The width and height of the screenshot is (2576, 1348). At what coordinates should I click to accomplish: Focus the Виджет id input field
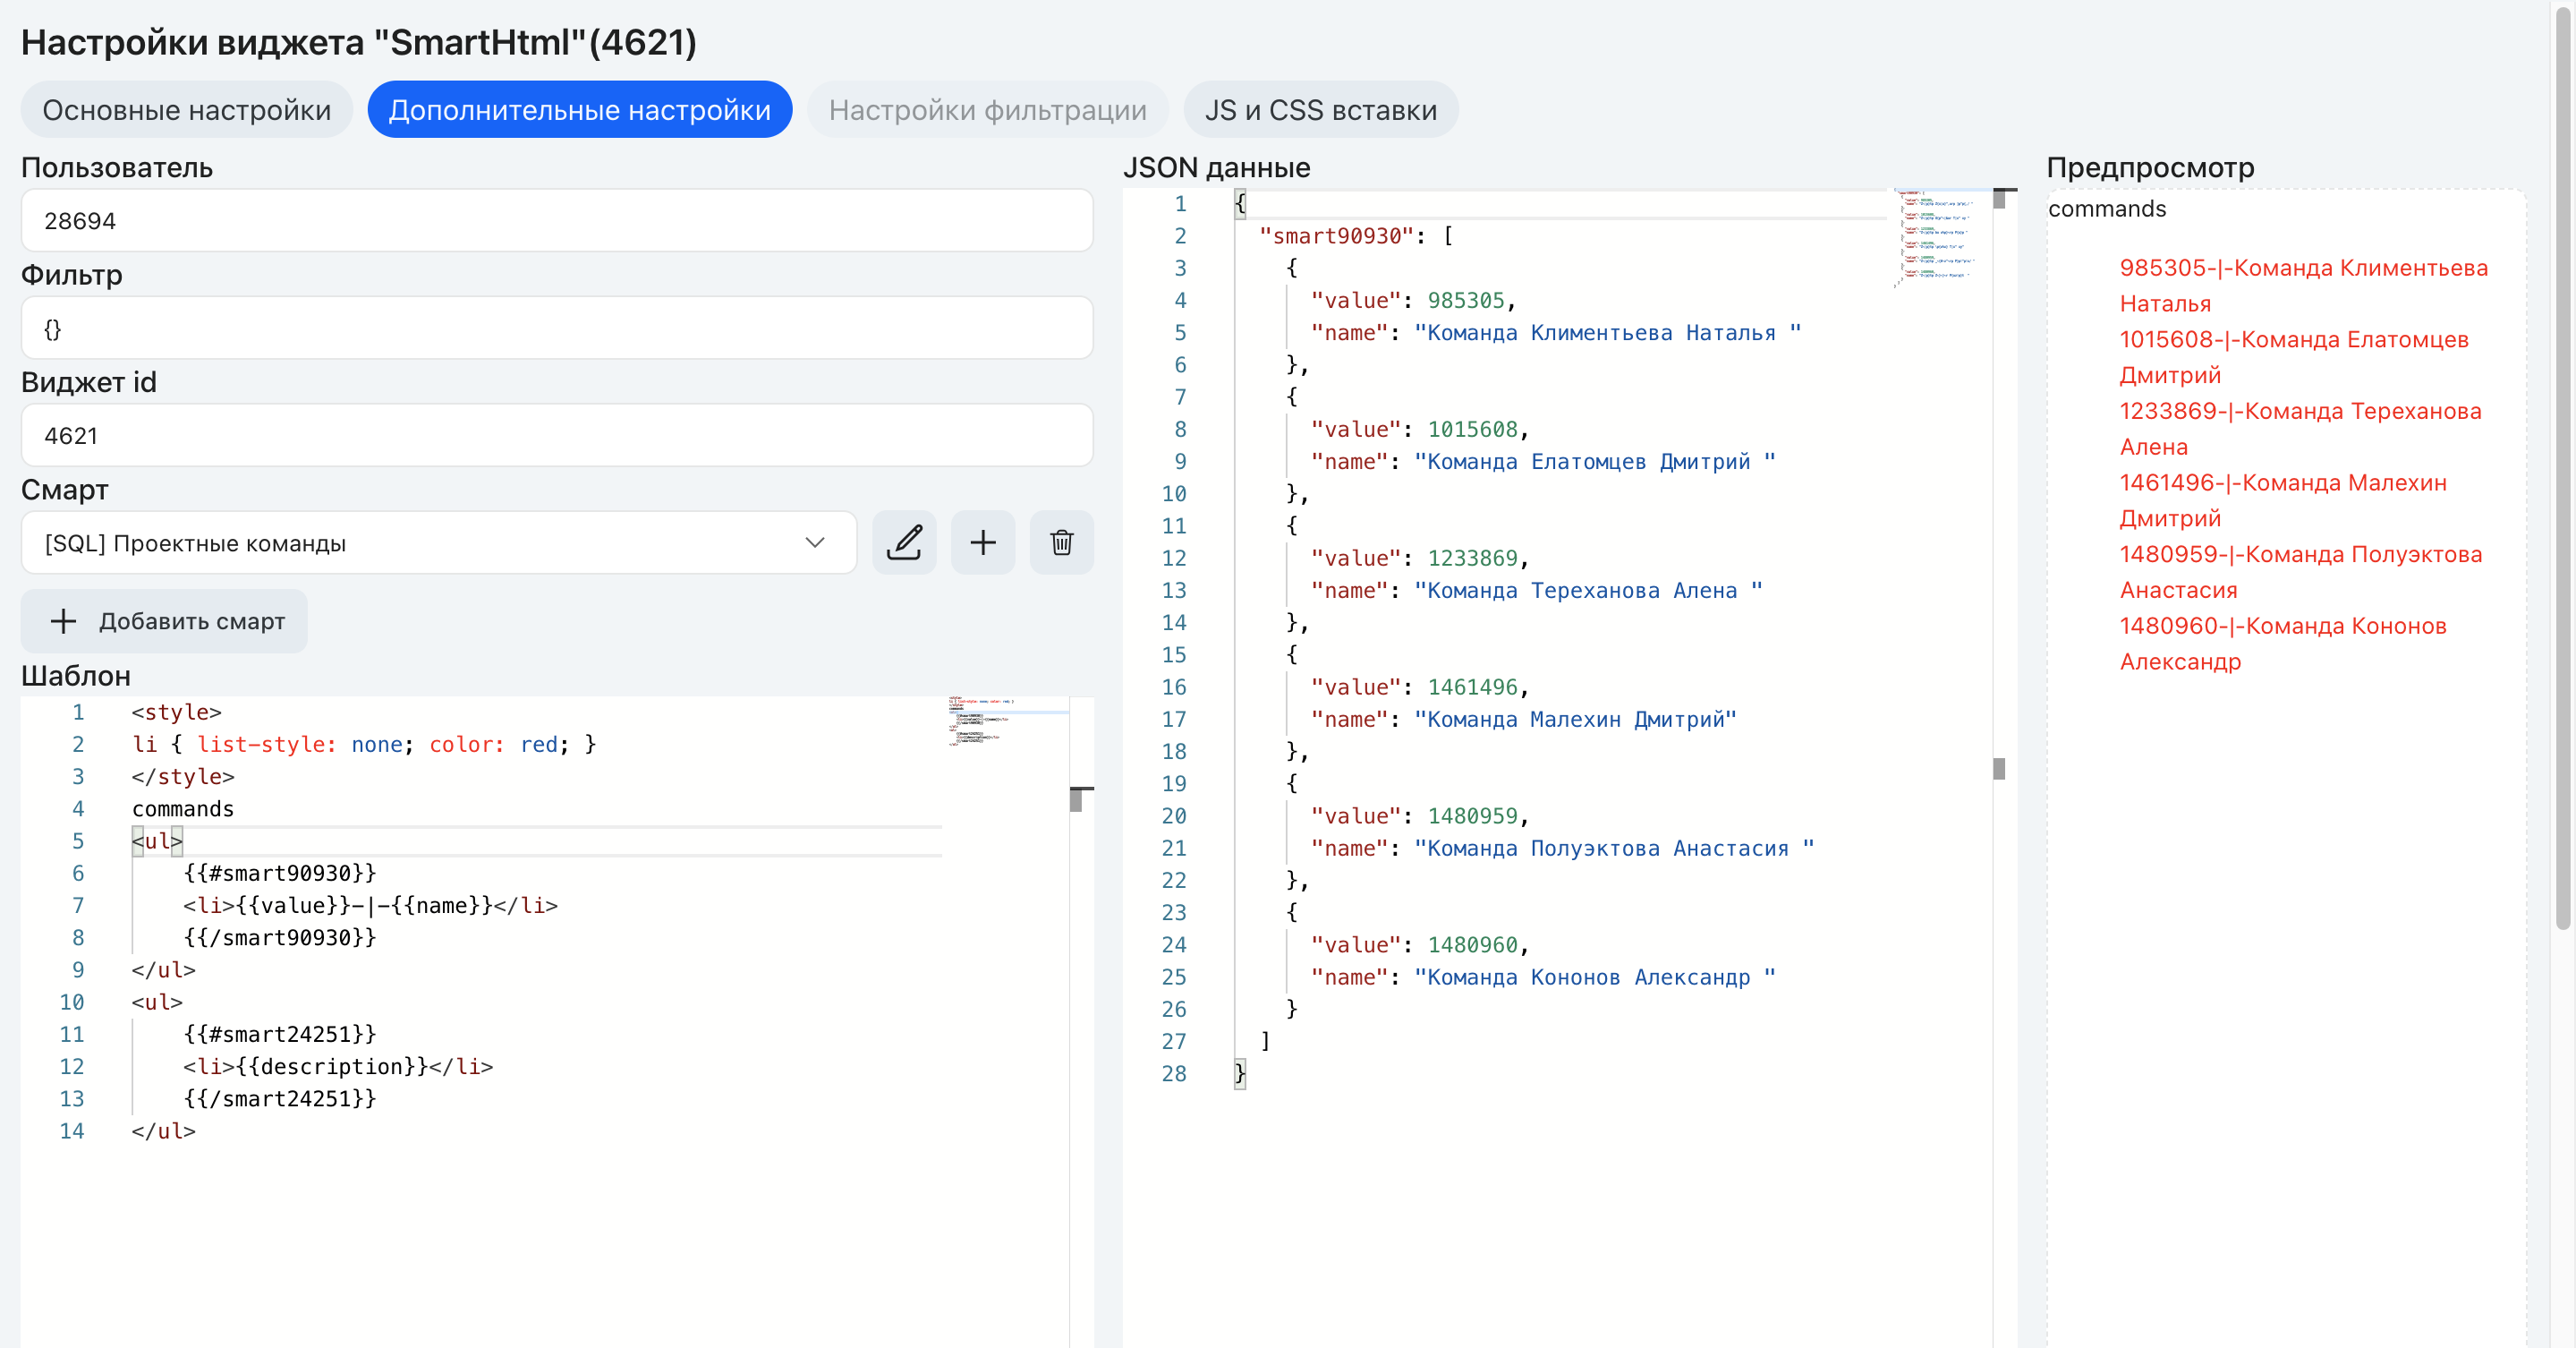tap(557, 436)
